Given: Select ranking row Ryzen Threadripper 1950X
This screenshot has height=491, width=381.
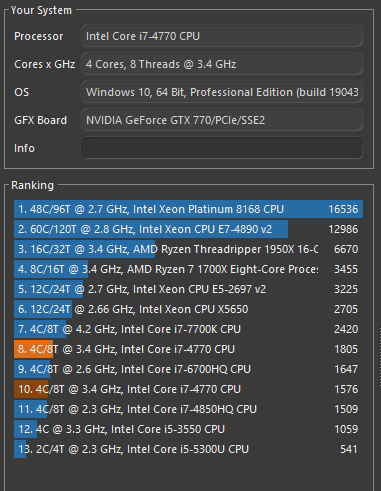Looking at the screenshot, I should pyautogui.click(x=188, y=249).
